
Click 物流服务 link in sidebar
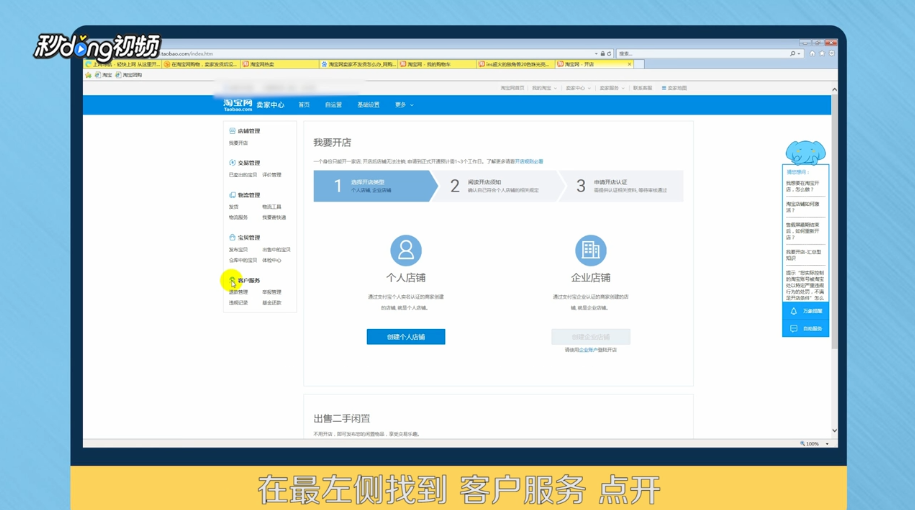click(238, 218)
